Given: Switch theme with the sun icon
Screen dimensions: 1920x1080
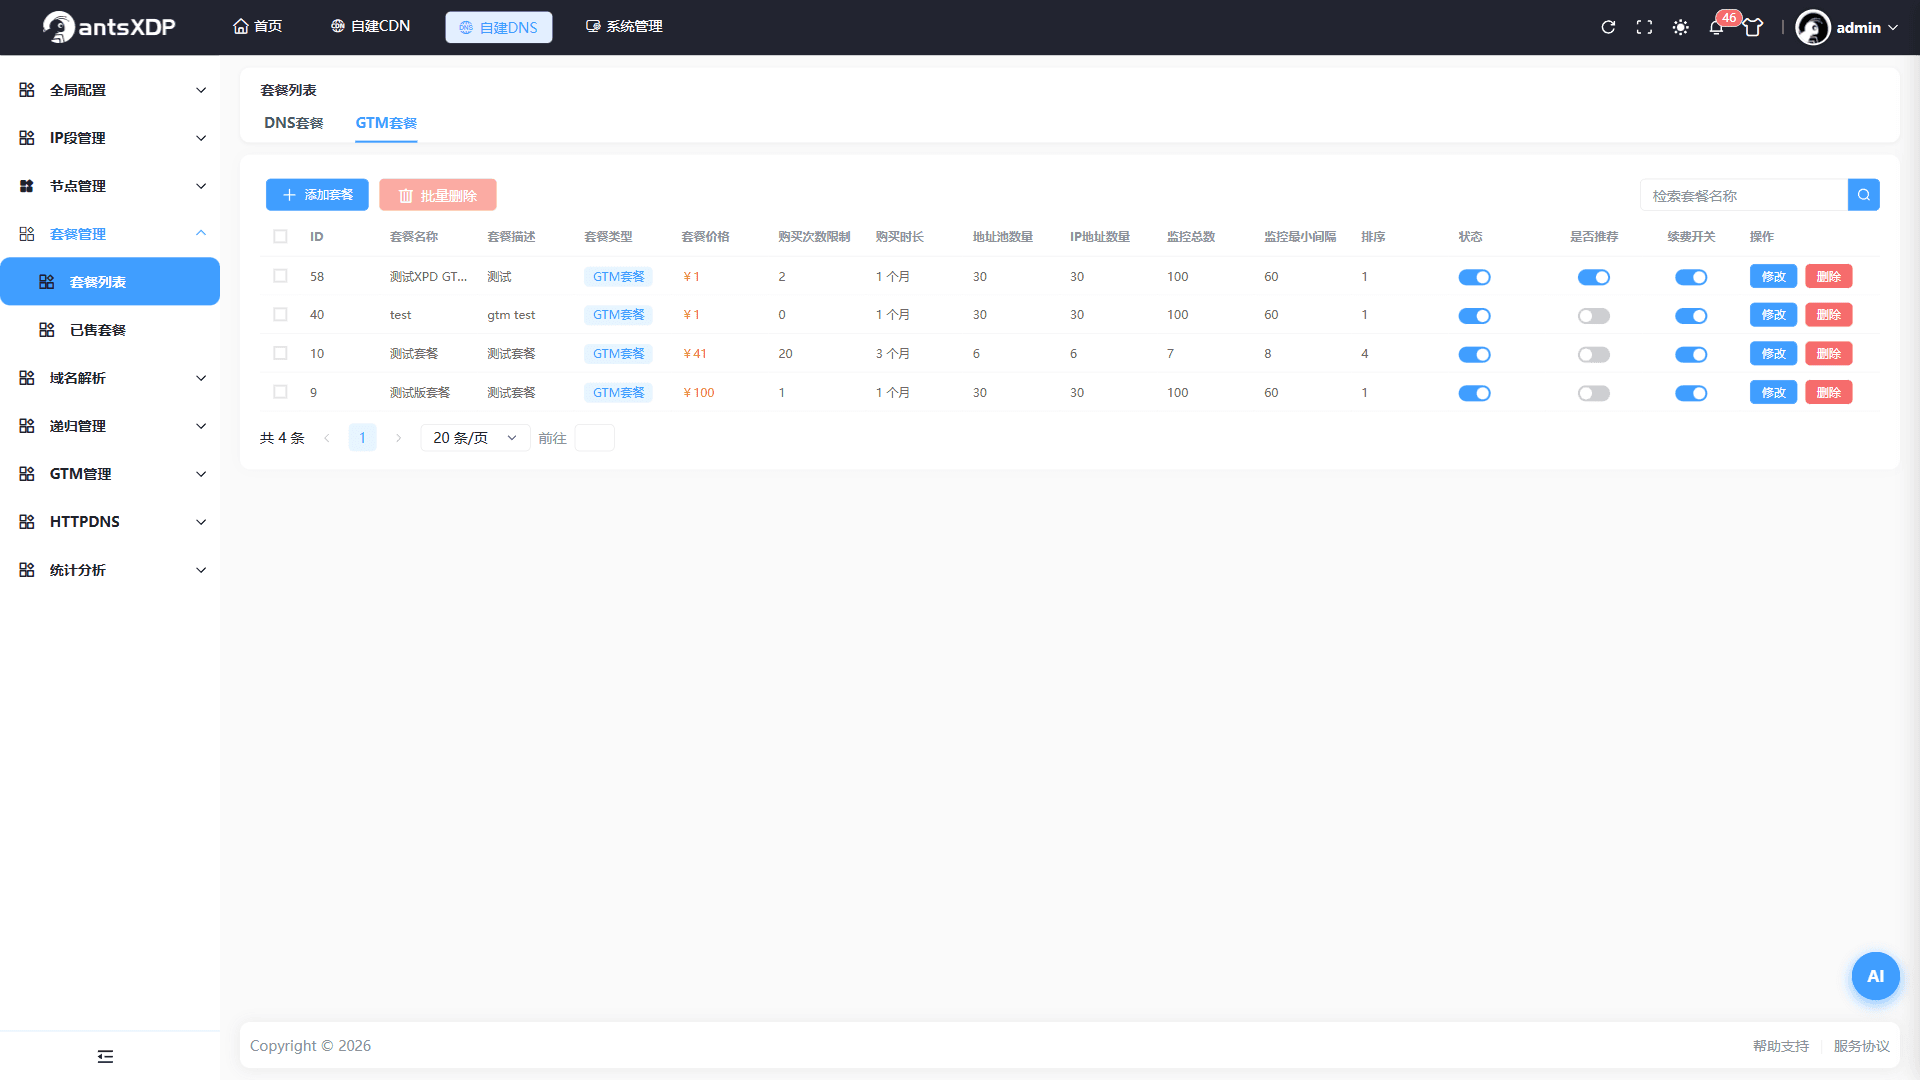Looking at the screenshot, I should [x=1680, y=27].
